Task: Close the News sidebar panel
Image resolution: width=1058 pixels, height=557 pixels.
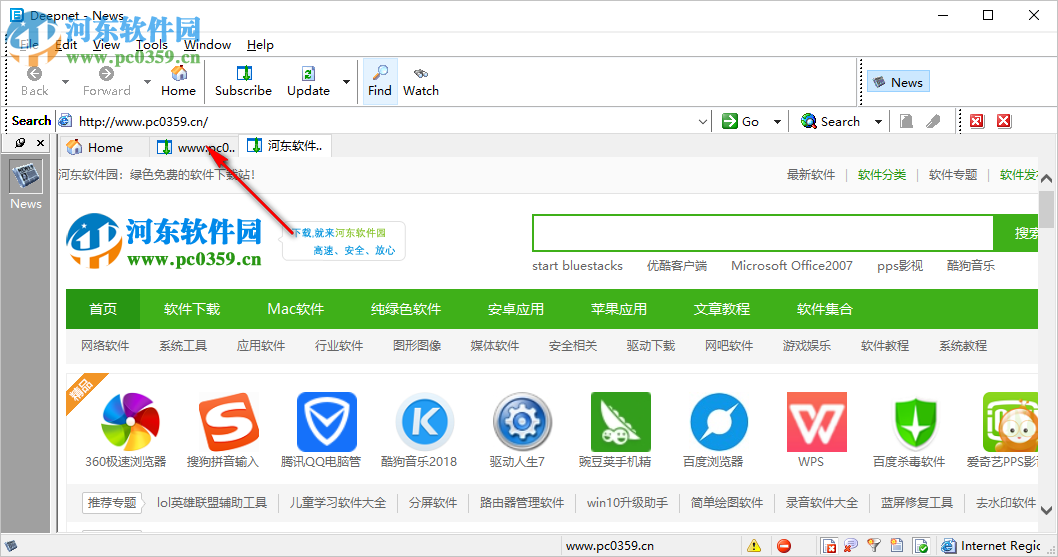Action: click(x=40, y=142)
